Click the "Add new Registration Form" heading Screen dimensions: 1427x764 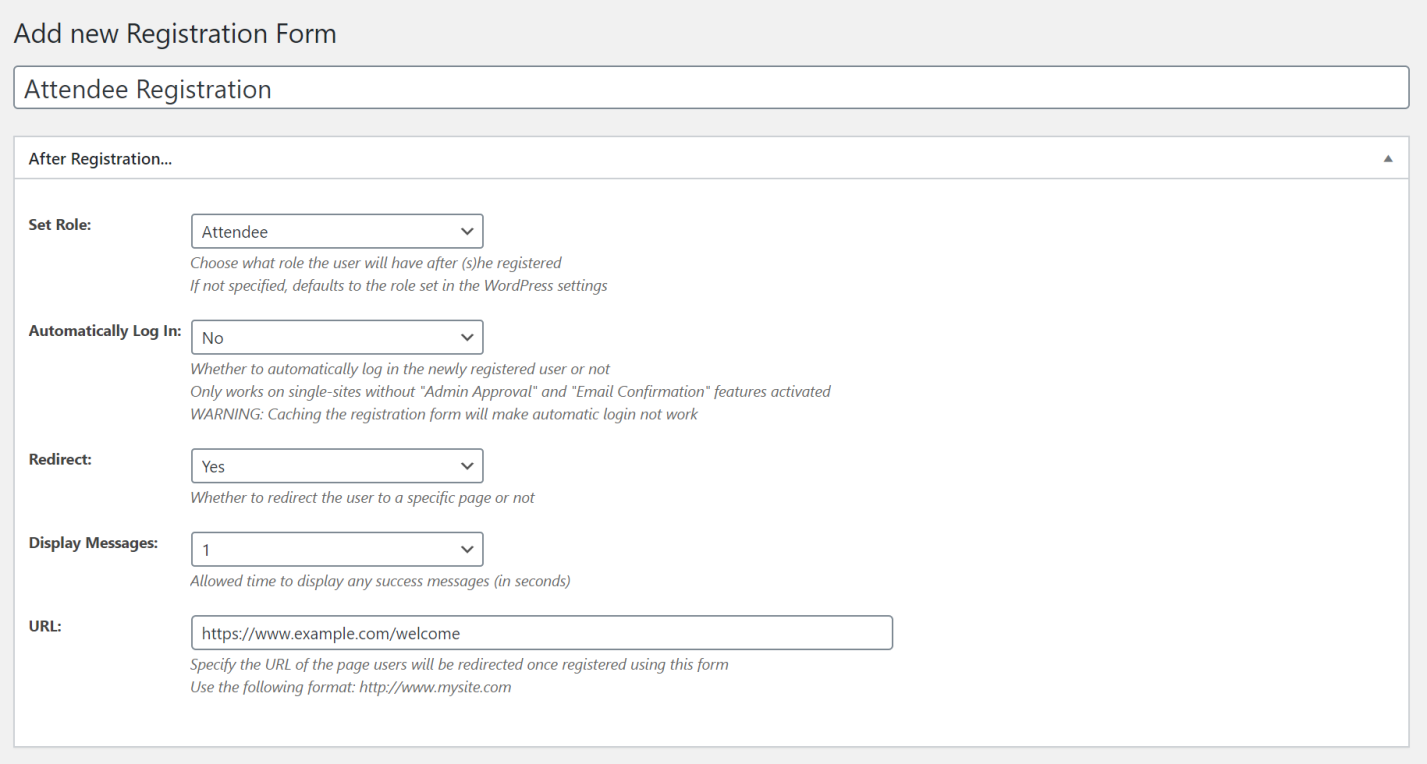tap(175, 33)
